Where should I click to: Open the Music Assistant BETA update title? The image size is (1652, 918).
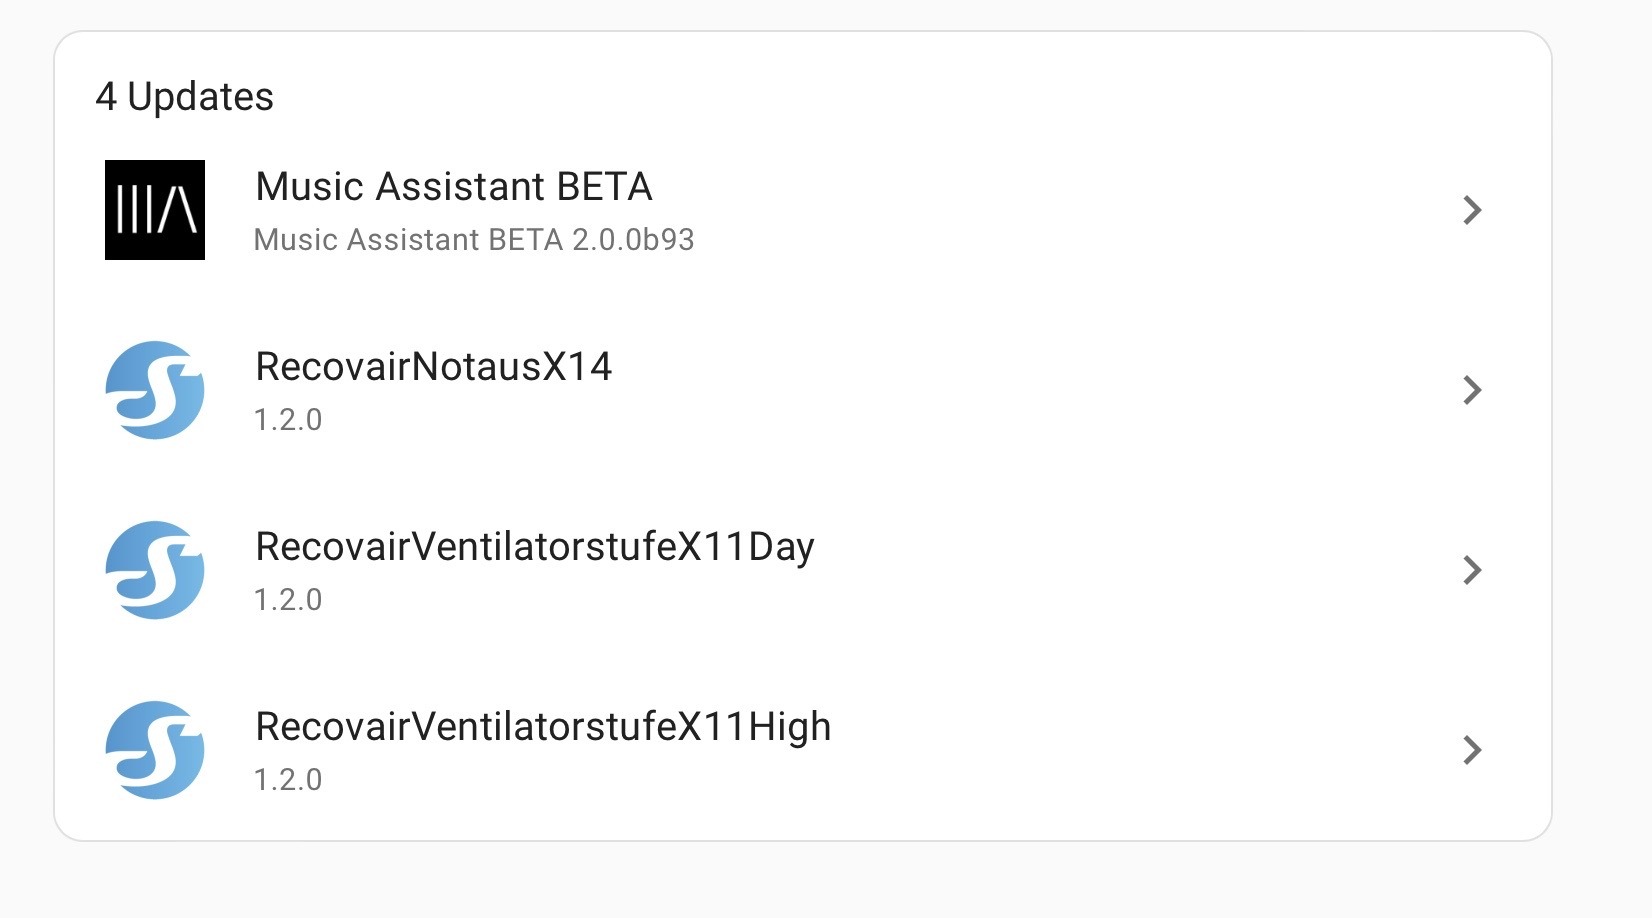coord(454,187)
